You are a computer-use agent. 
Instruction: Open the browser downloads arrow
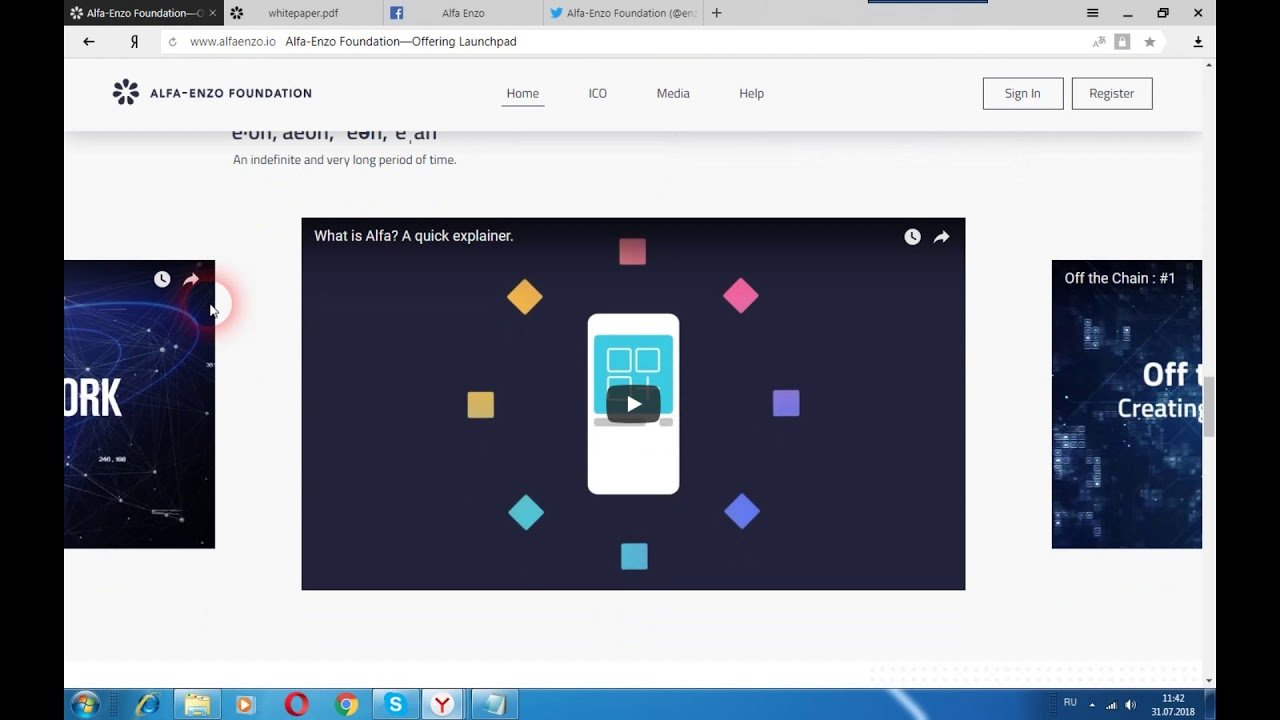pyautogui.click(x=1198, y=42)
